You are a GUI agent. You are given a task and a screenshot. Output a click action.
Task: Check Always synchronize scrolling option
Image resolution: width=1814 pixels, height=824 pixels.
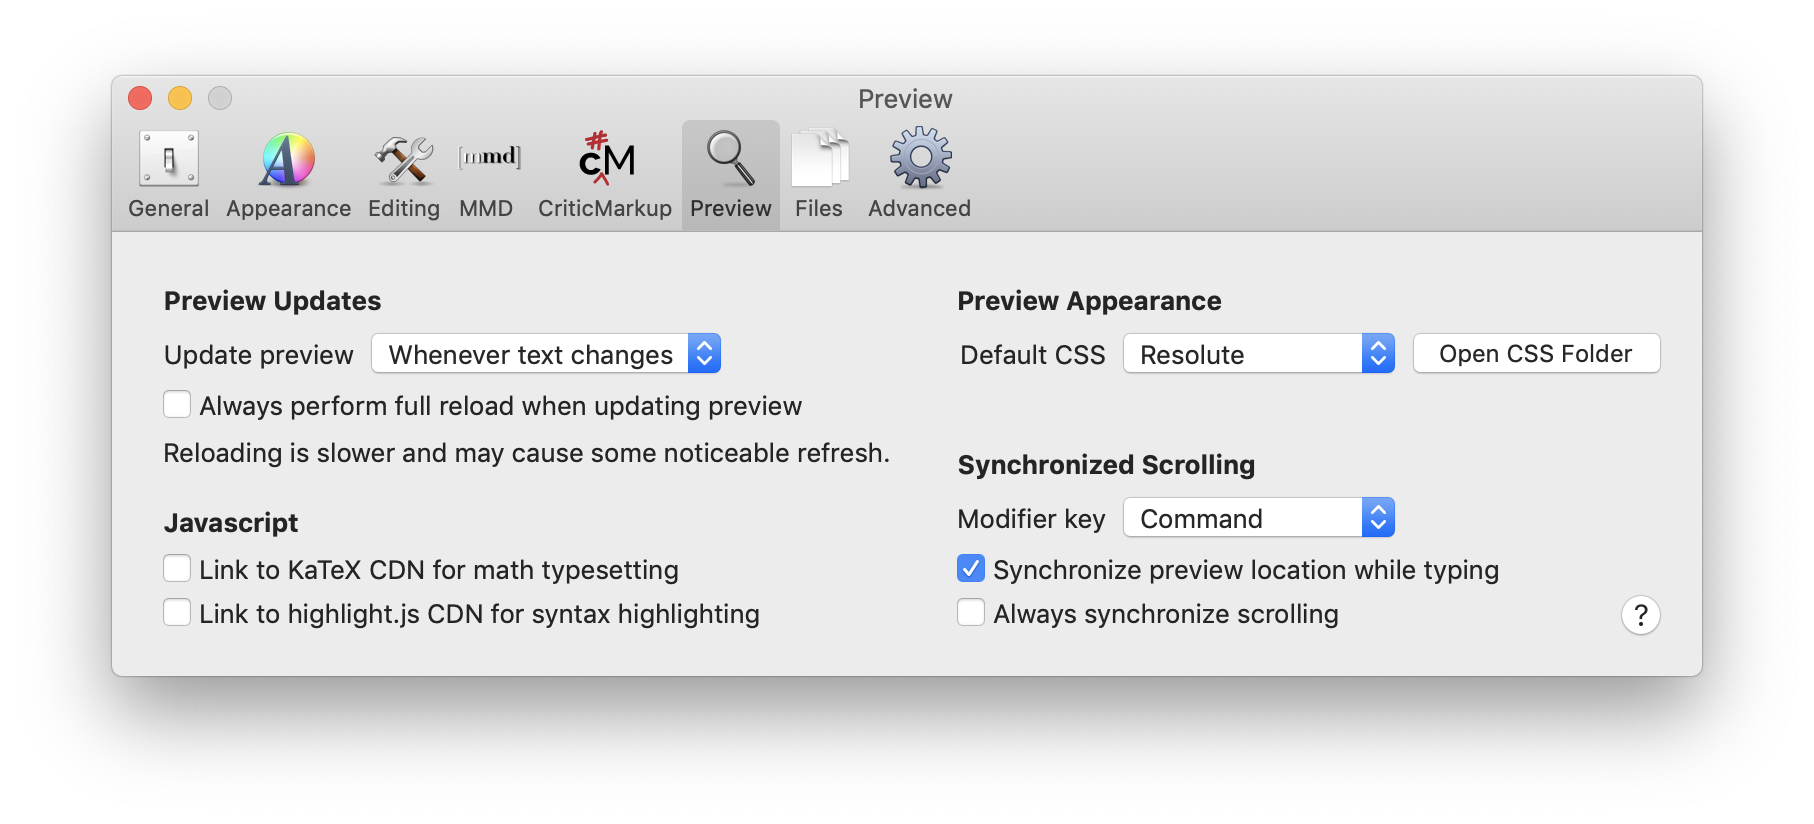[x=971, y=612]
